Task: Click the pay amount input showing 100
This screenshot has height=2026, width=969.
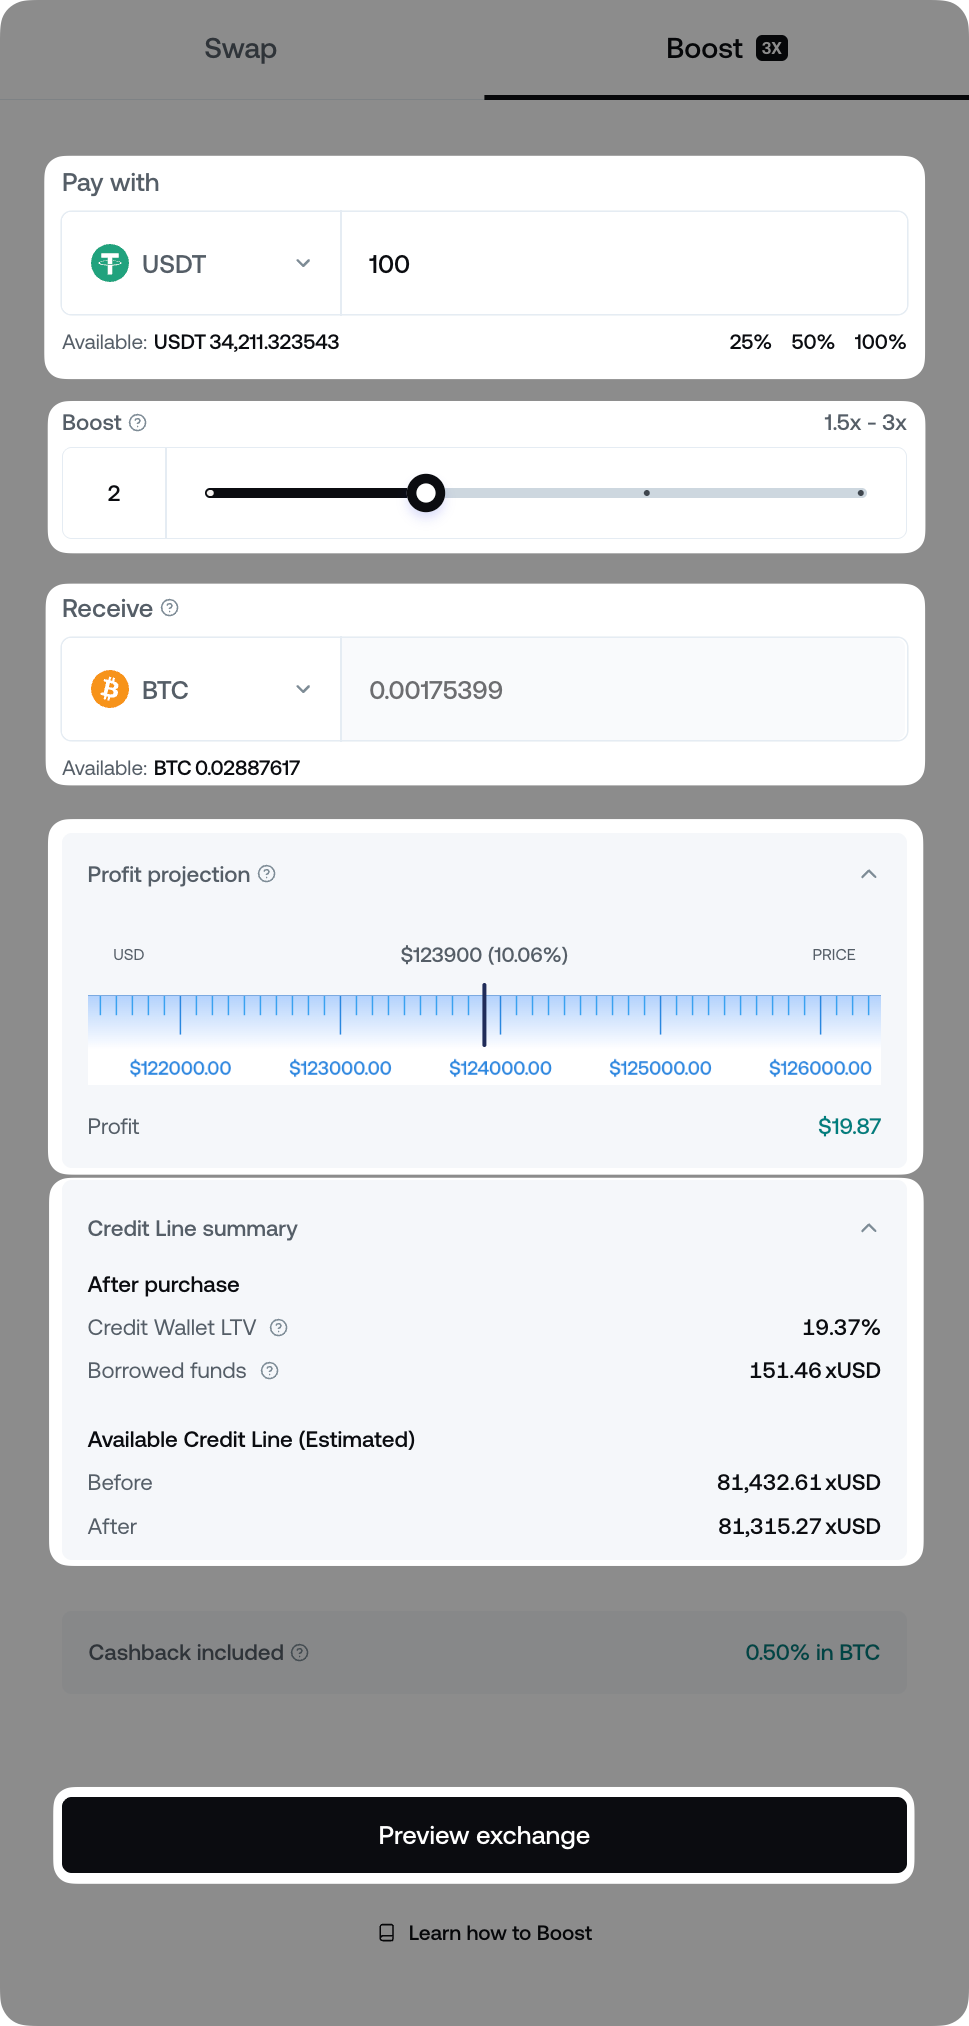Action: pyautogui.click(x=623, y=263)
